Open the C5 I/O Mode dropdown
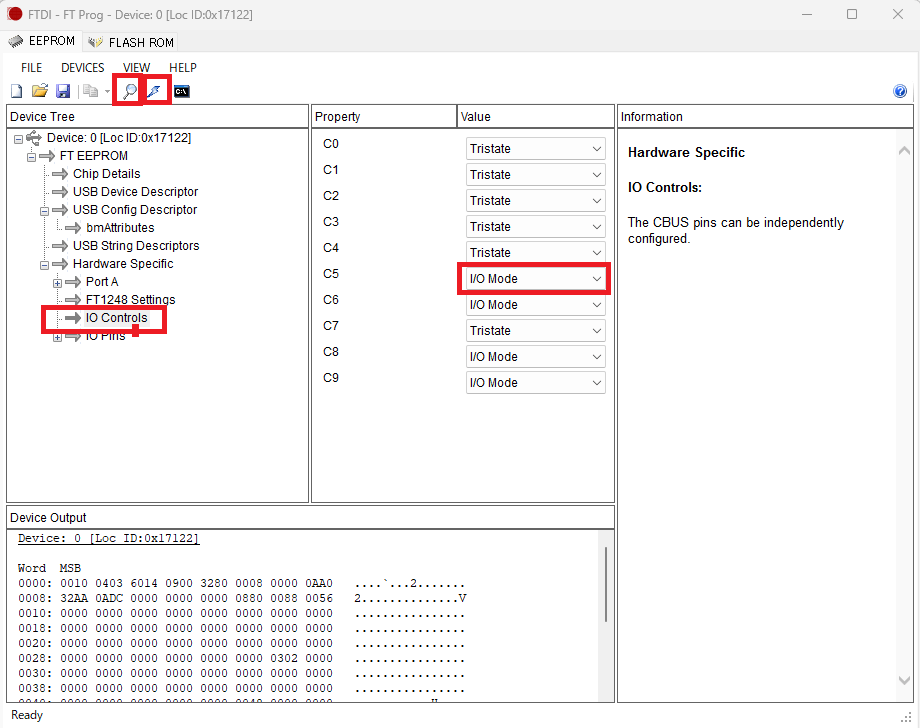This screenshot has height=728, width=920. pyautogui.click(x=536, y=279)
